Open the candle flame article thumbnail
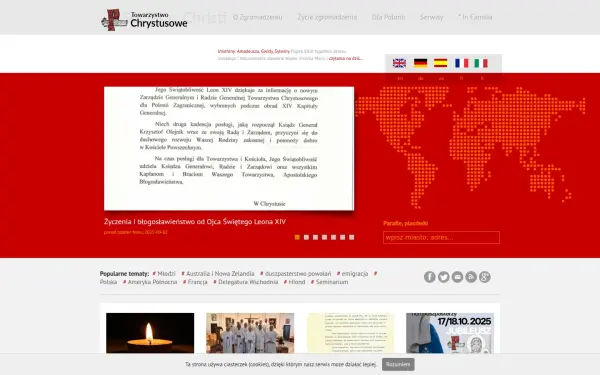Image resolution: width=600 pixels, height=375 pixels. (150, 333)
